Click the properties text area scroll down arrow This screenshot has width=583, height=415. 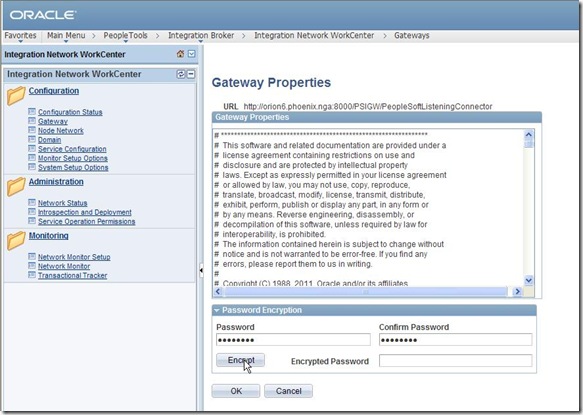coord(529,280)
